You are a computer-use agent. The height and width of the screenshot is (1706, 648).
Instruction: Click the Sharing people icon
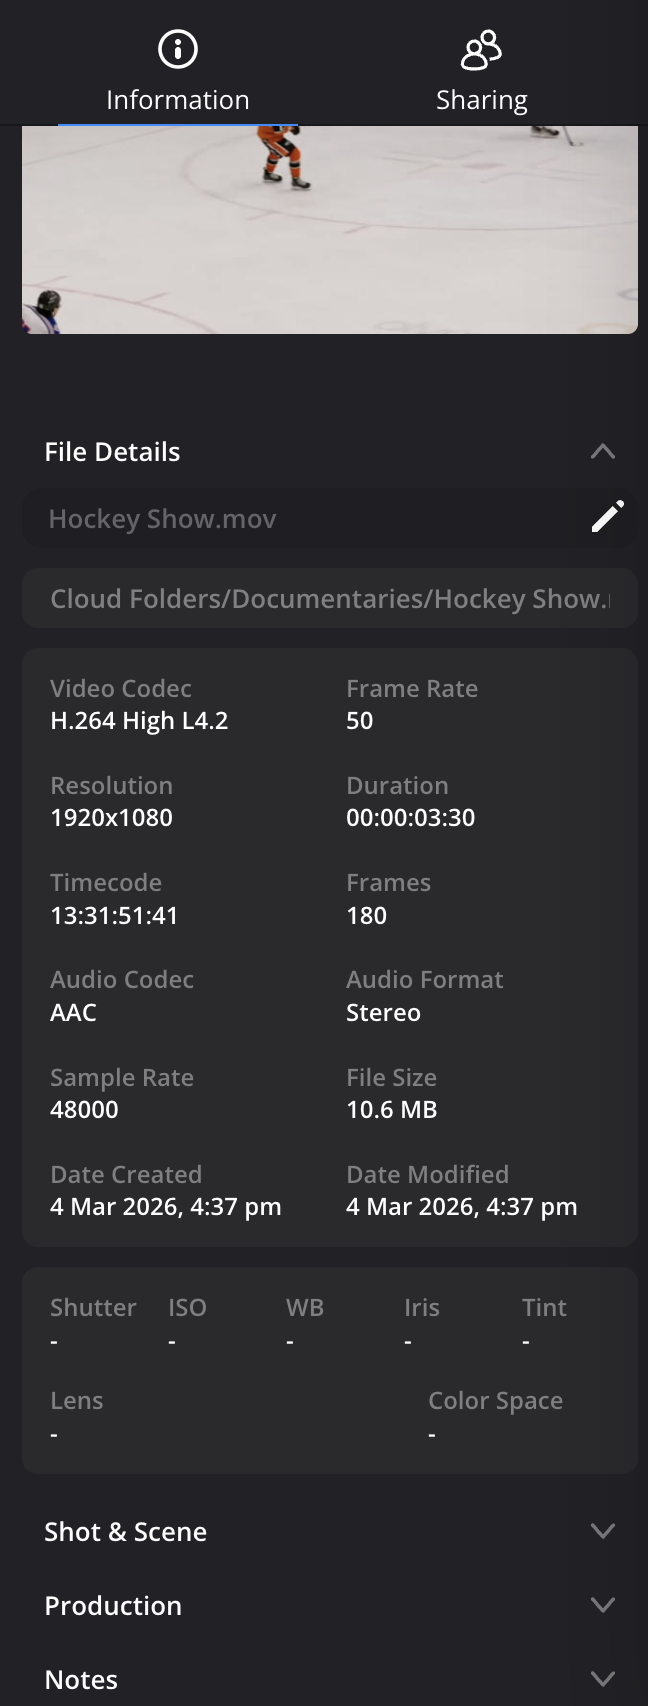[x=481, y=47]
